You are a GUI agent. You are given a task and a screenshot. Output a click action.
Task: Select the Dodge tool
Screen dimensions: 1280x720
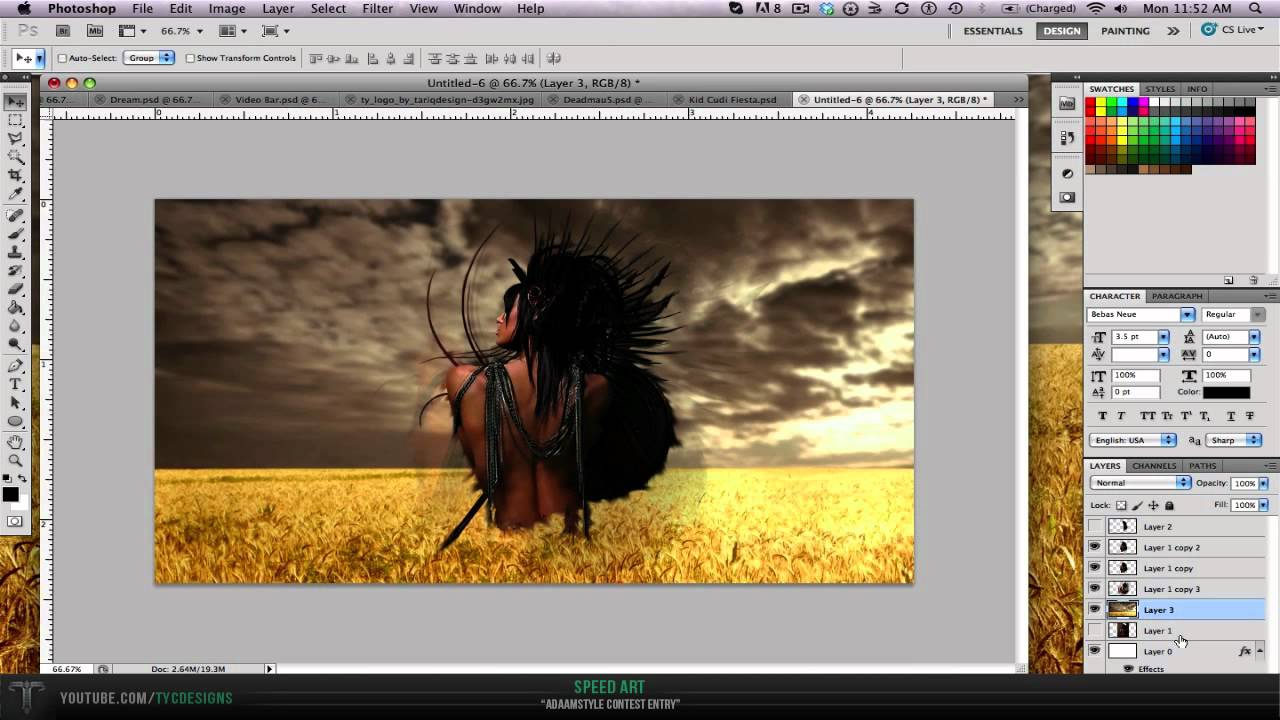click(x=16, y=345)
